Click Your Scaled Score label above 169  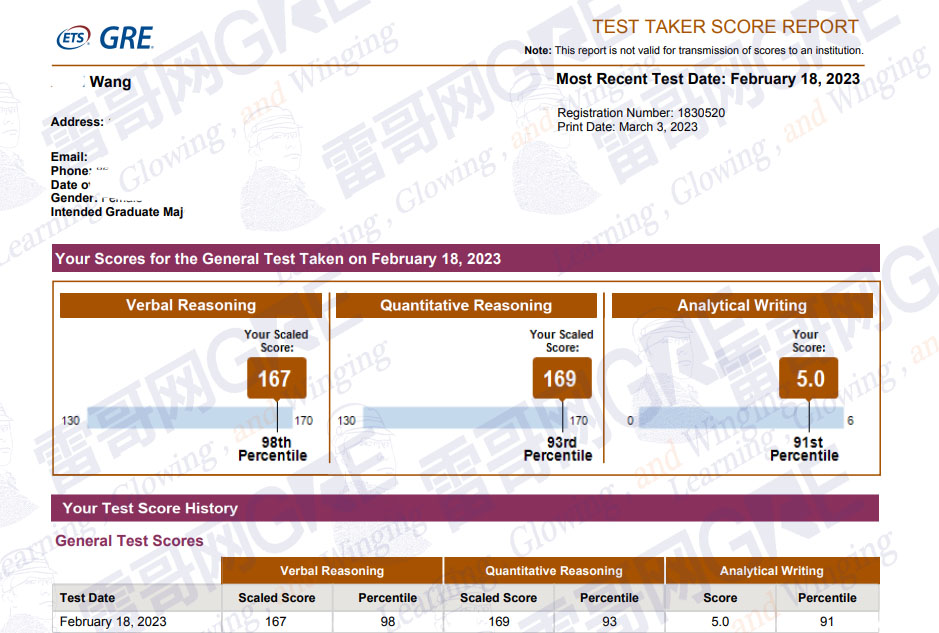click(x=562, y=341)
